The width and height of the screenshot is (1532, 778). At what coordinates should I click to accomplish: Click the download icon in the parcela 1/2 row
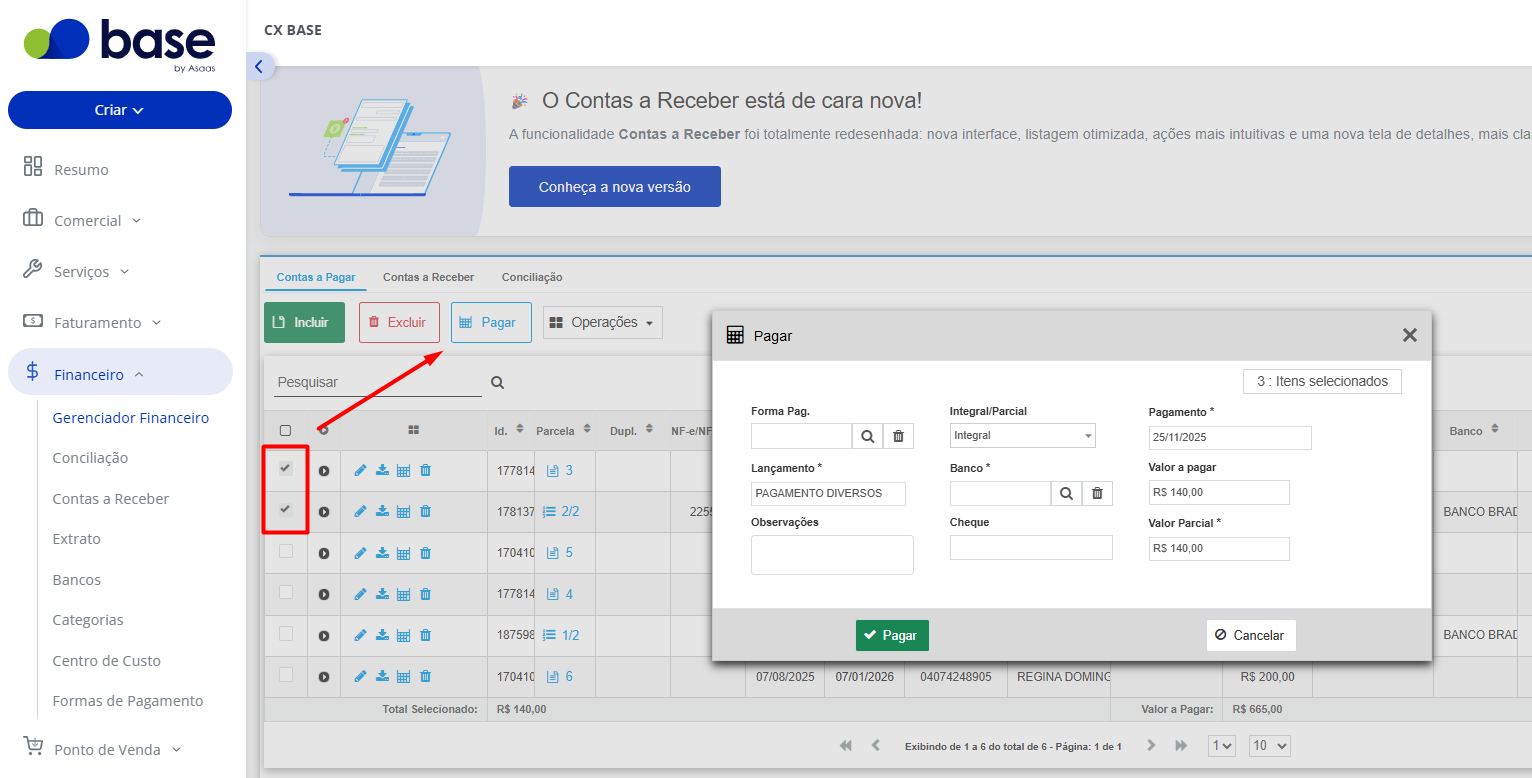382,635
